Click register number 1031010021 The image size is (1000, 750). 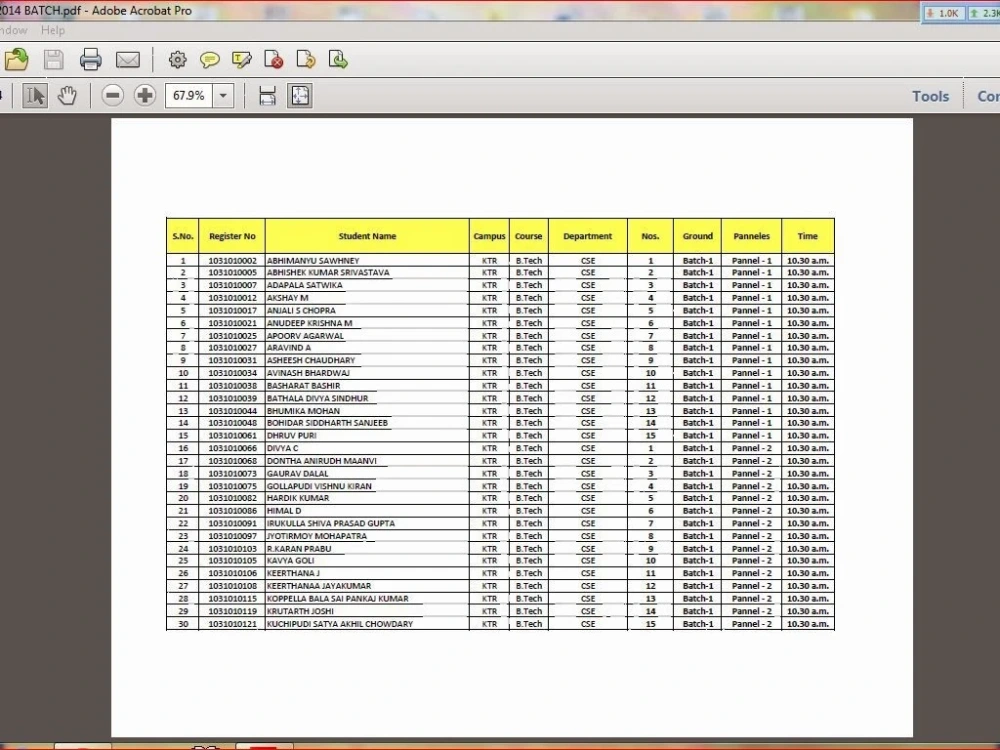click(232, 323)
